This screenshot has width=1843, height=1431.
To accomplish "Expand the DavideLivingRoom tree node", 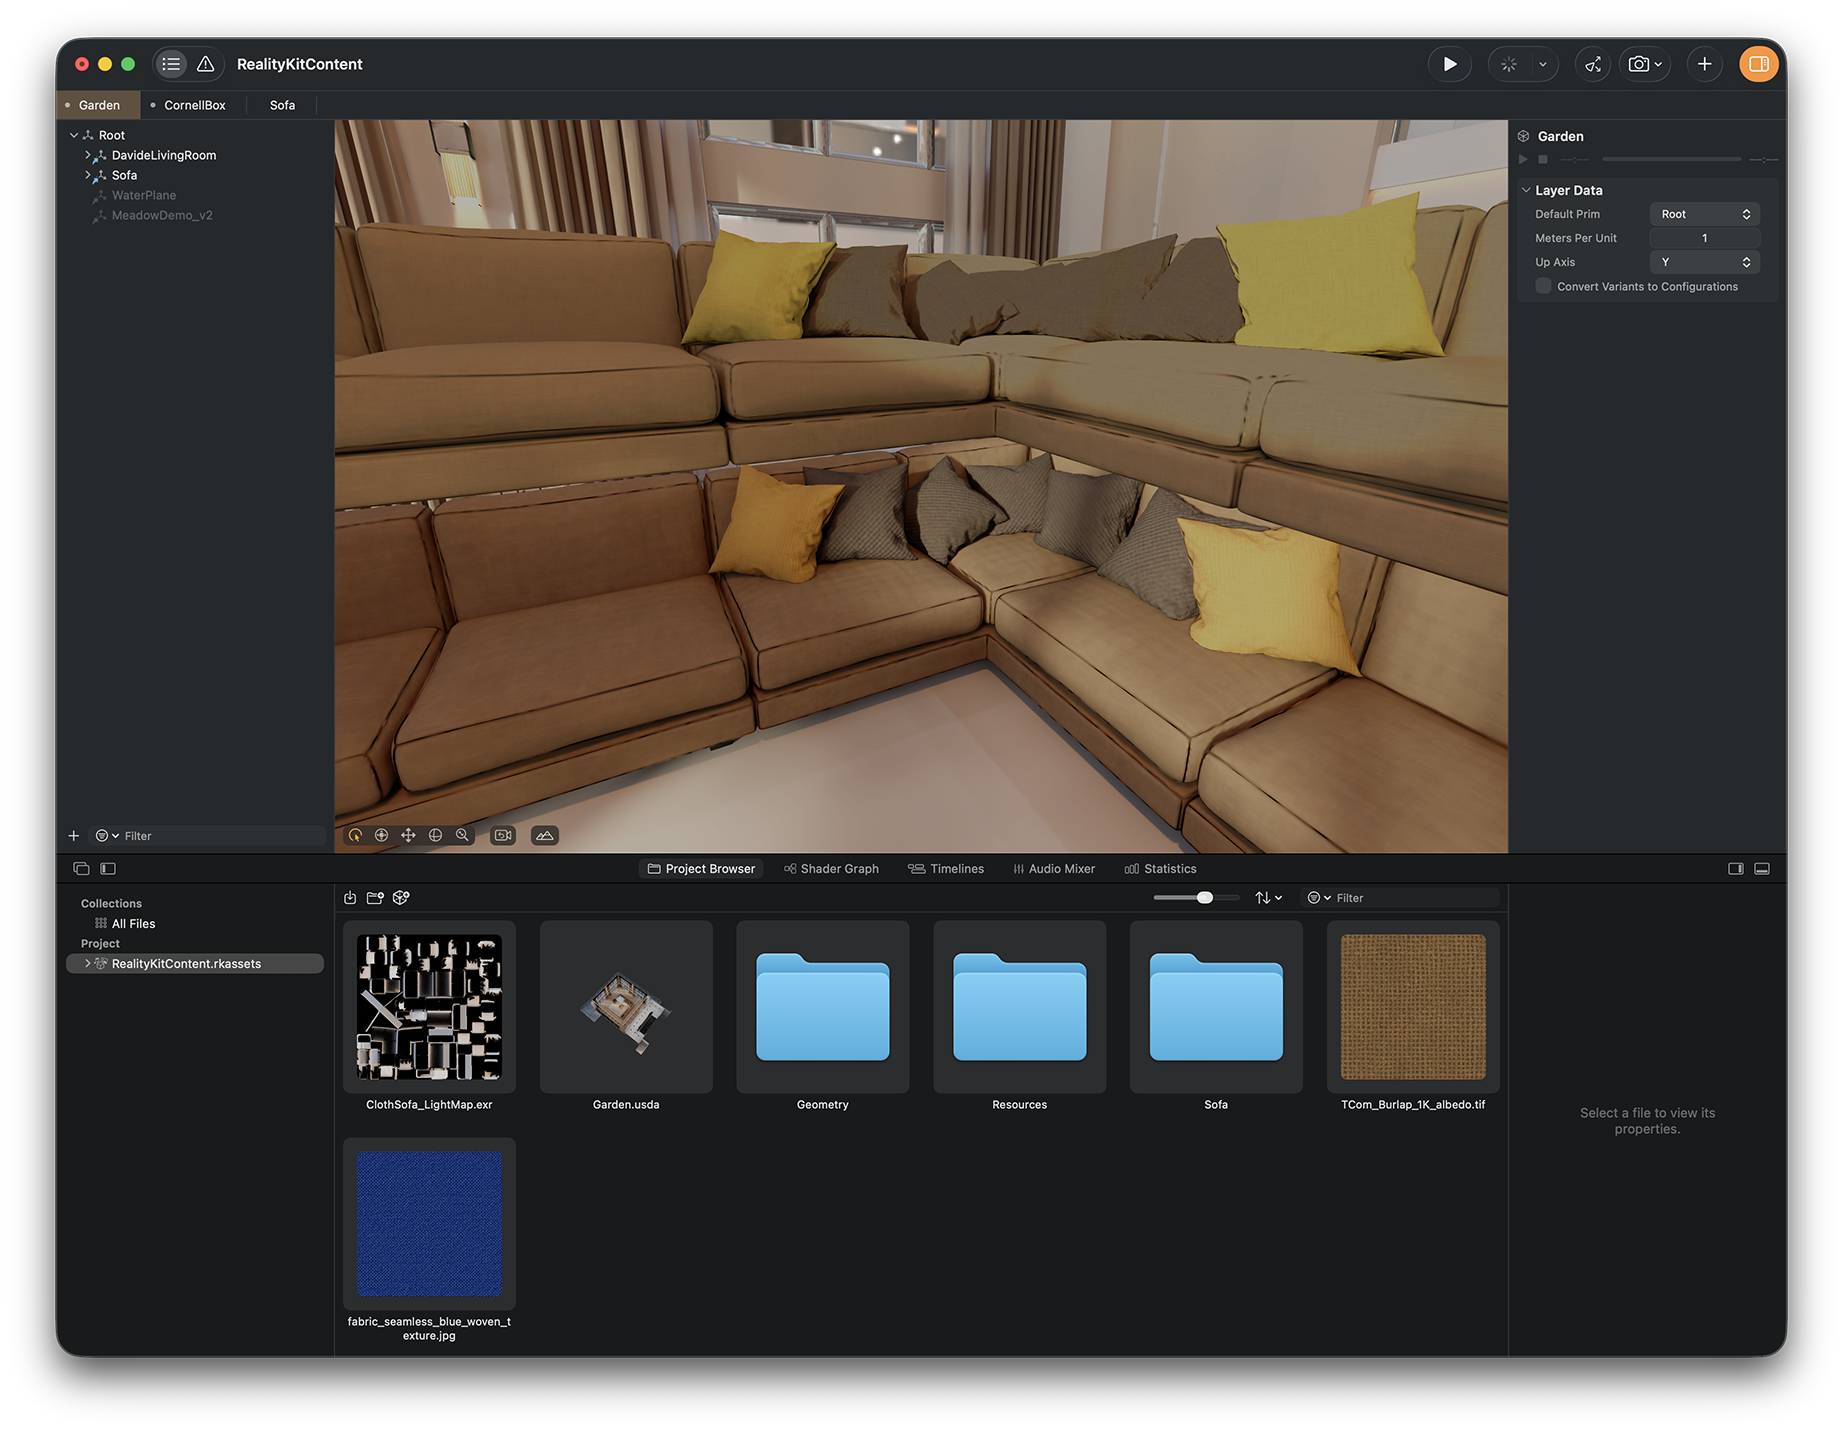I will [87, 155].
